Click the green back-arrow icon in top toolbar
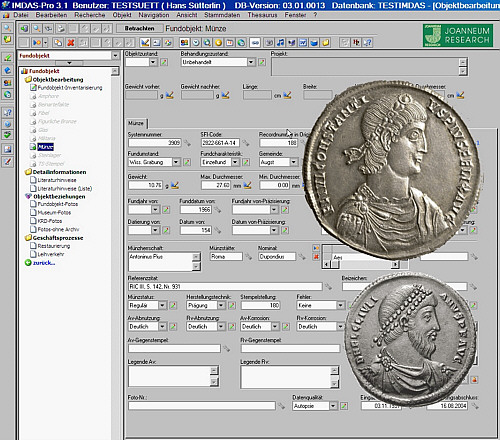 24,29
